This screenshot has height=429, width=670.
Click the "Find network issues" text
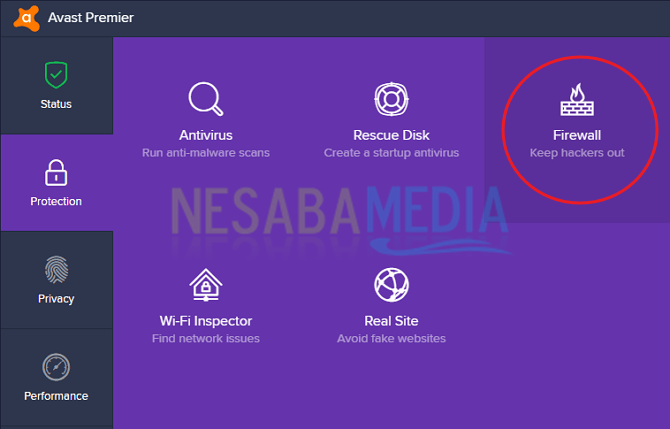click(x=206, y=339)
